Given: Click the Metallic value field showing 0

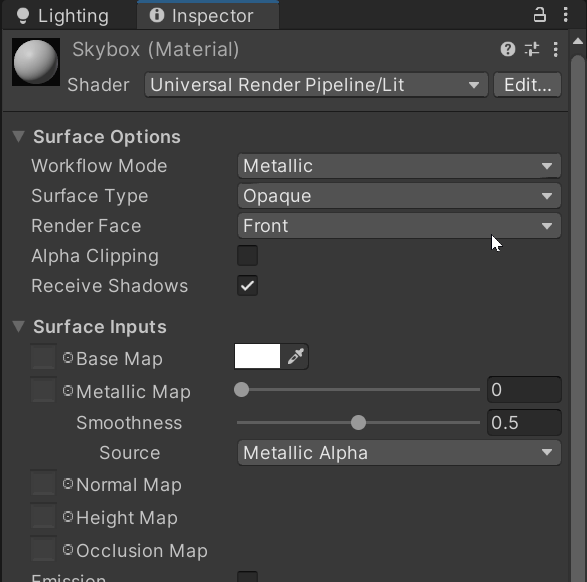Looking at the screenshot, I should [x=524, y=390].
